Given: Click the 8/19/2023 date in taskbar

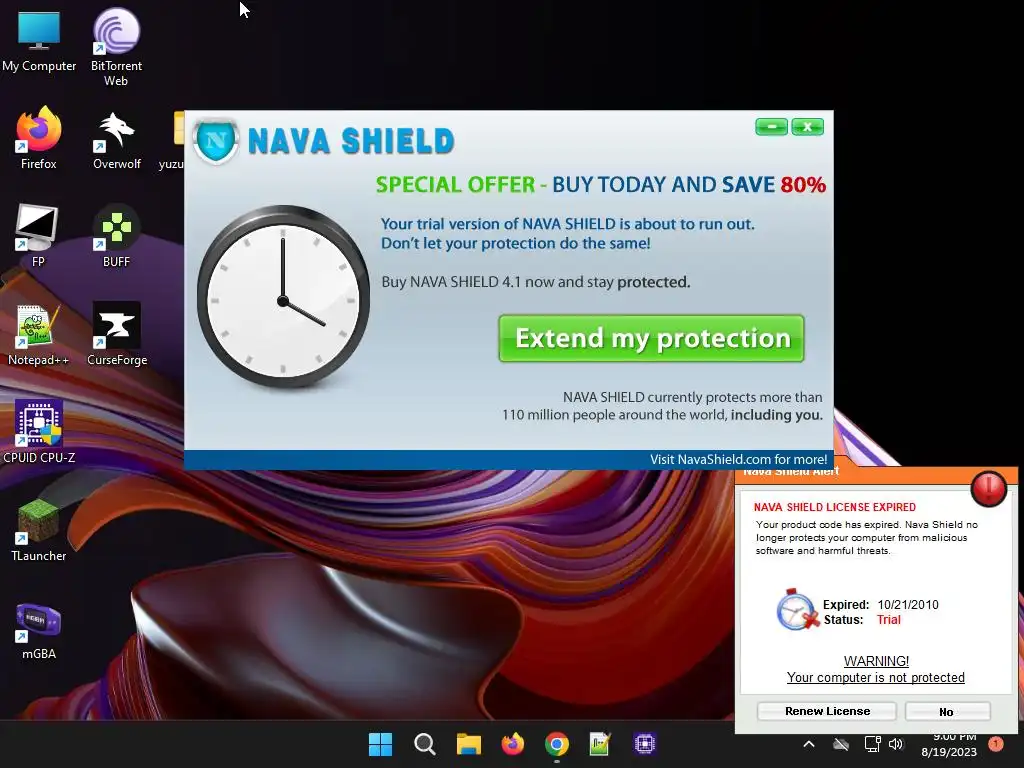Looking at the screenshot, I should 949,752.
